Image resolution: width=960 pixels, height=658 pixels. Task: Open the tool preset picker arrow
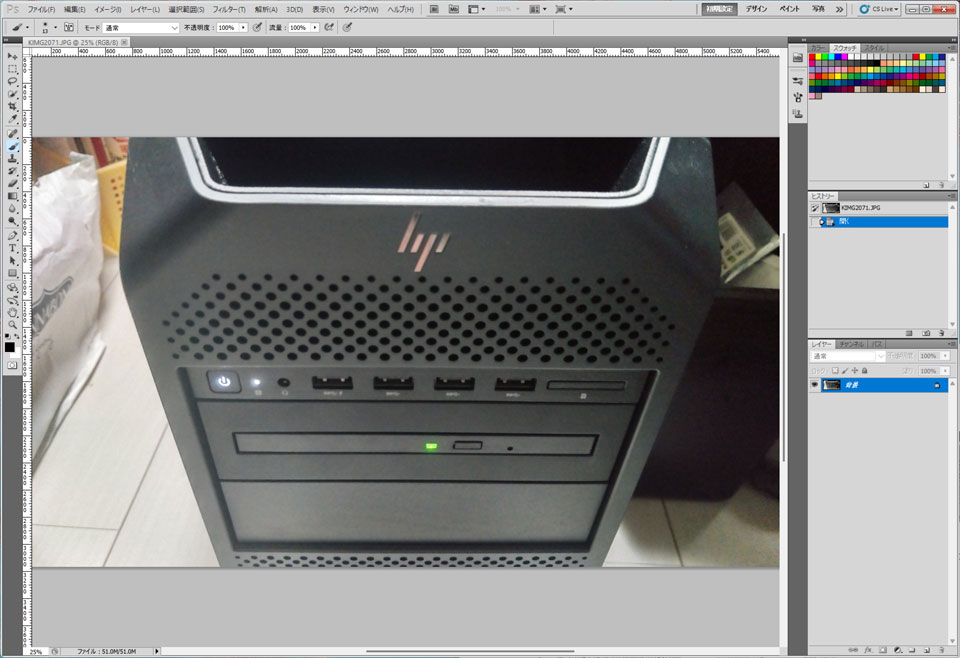point(27,28)
